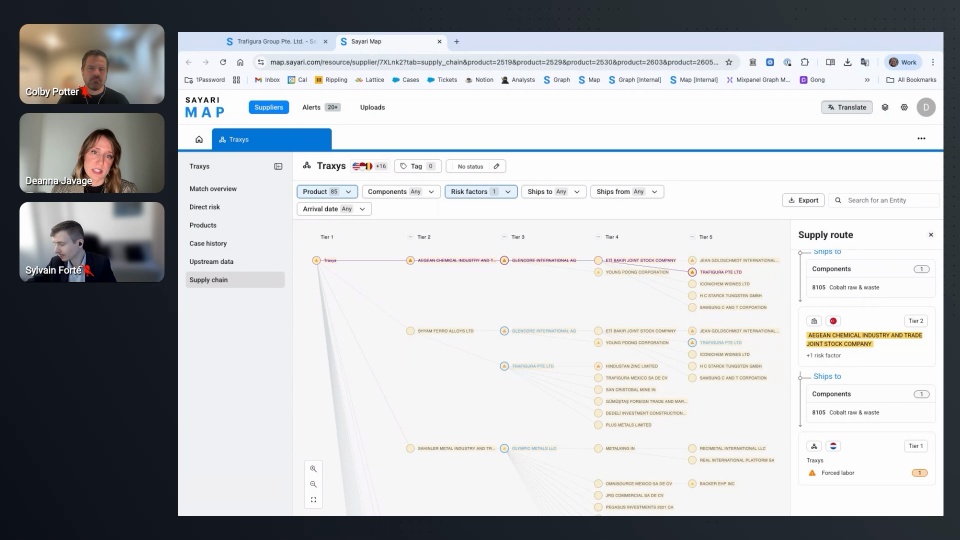Open the browser home page icon
The width and height of the screenshot is (960, 540).
coord(240,62)
